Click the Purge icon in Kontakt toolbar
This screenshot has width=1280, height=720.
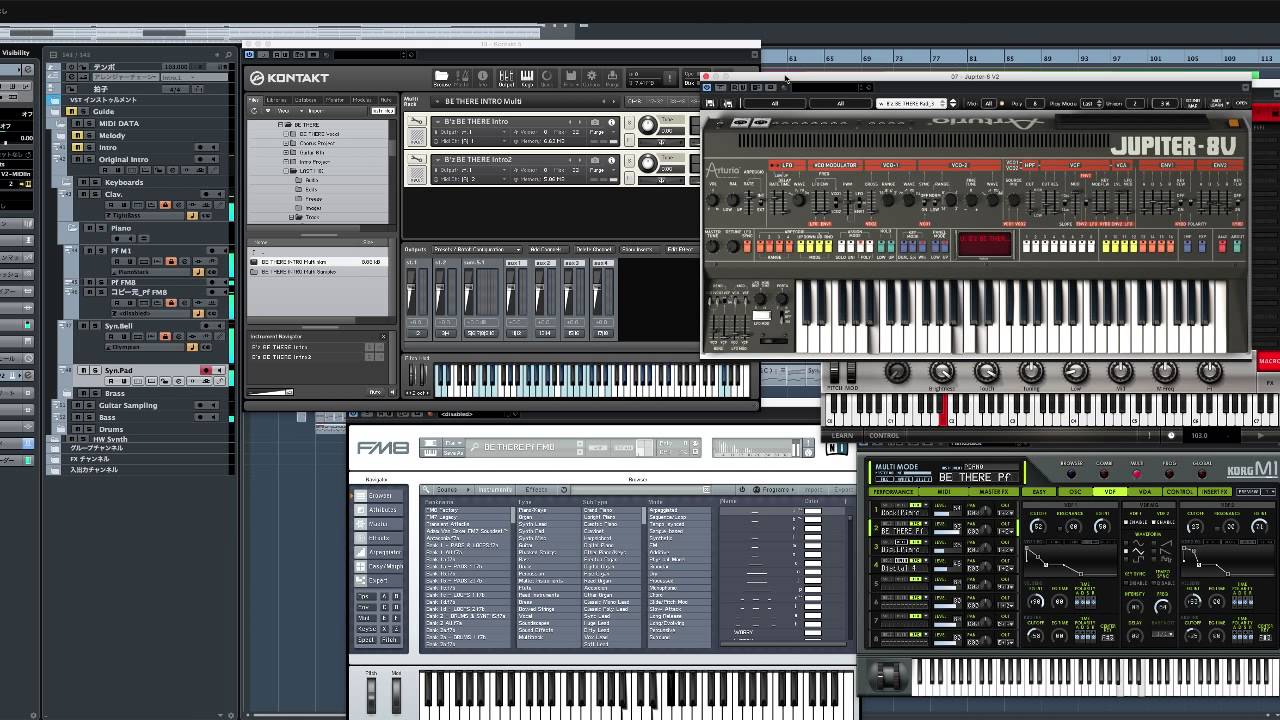613,77
